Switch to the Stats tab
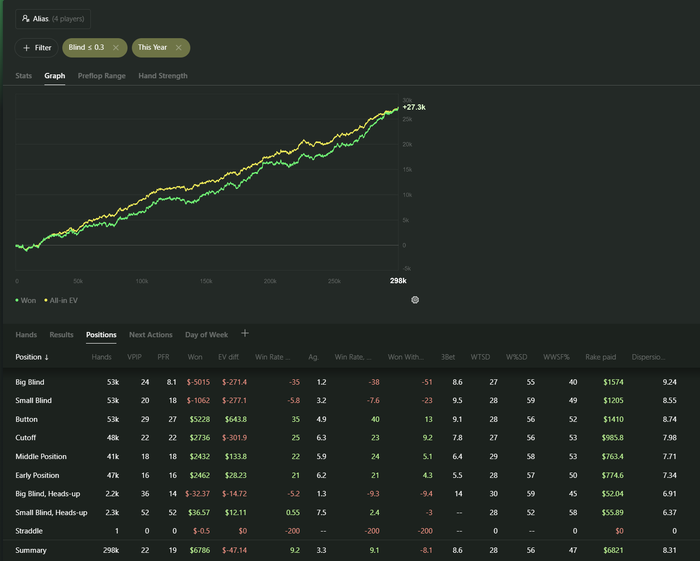This screenshot has width=700, height=561. (23, 76)
